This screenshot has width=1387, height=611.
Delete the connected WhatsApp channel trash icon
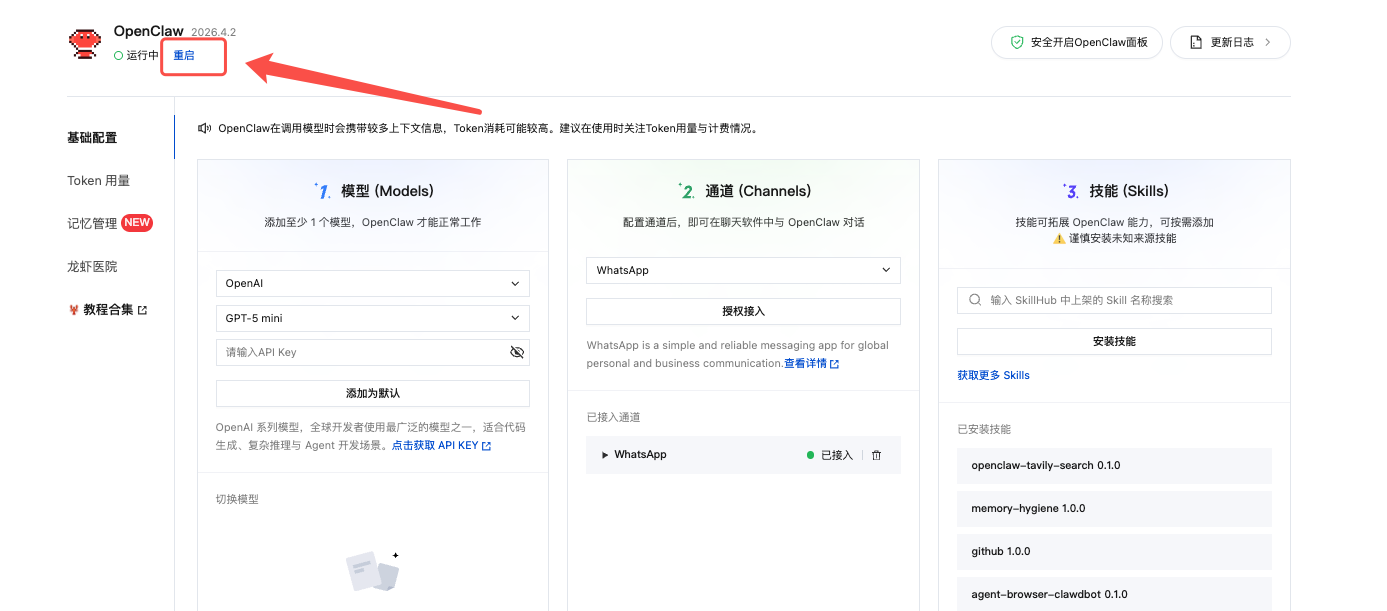pos(876,455)
